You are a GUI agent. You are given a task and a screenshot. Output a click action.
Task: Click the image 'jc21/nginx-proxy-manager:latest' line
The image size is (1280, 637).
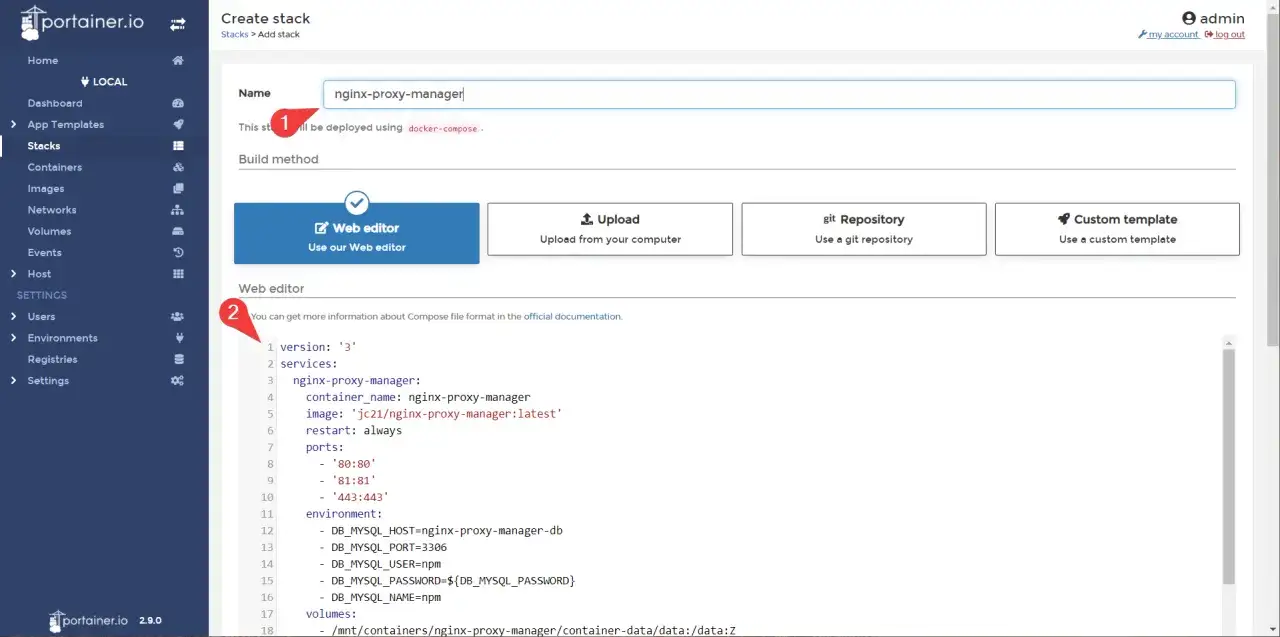tap(434, 414)
